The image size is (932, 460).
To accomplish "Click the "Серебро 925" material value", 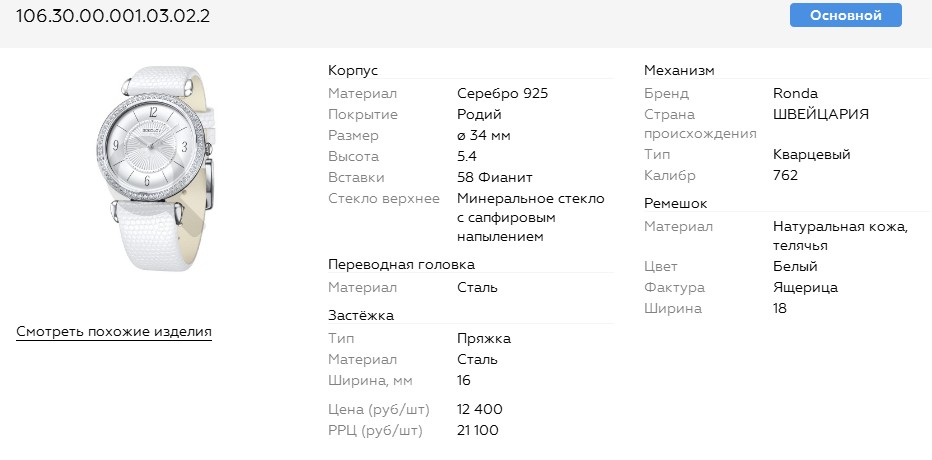I will coord(502,93).
